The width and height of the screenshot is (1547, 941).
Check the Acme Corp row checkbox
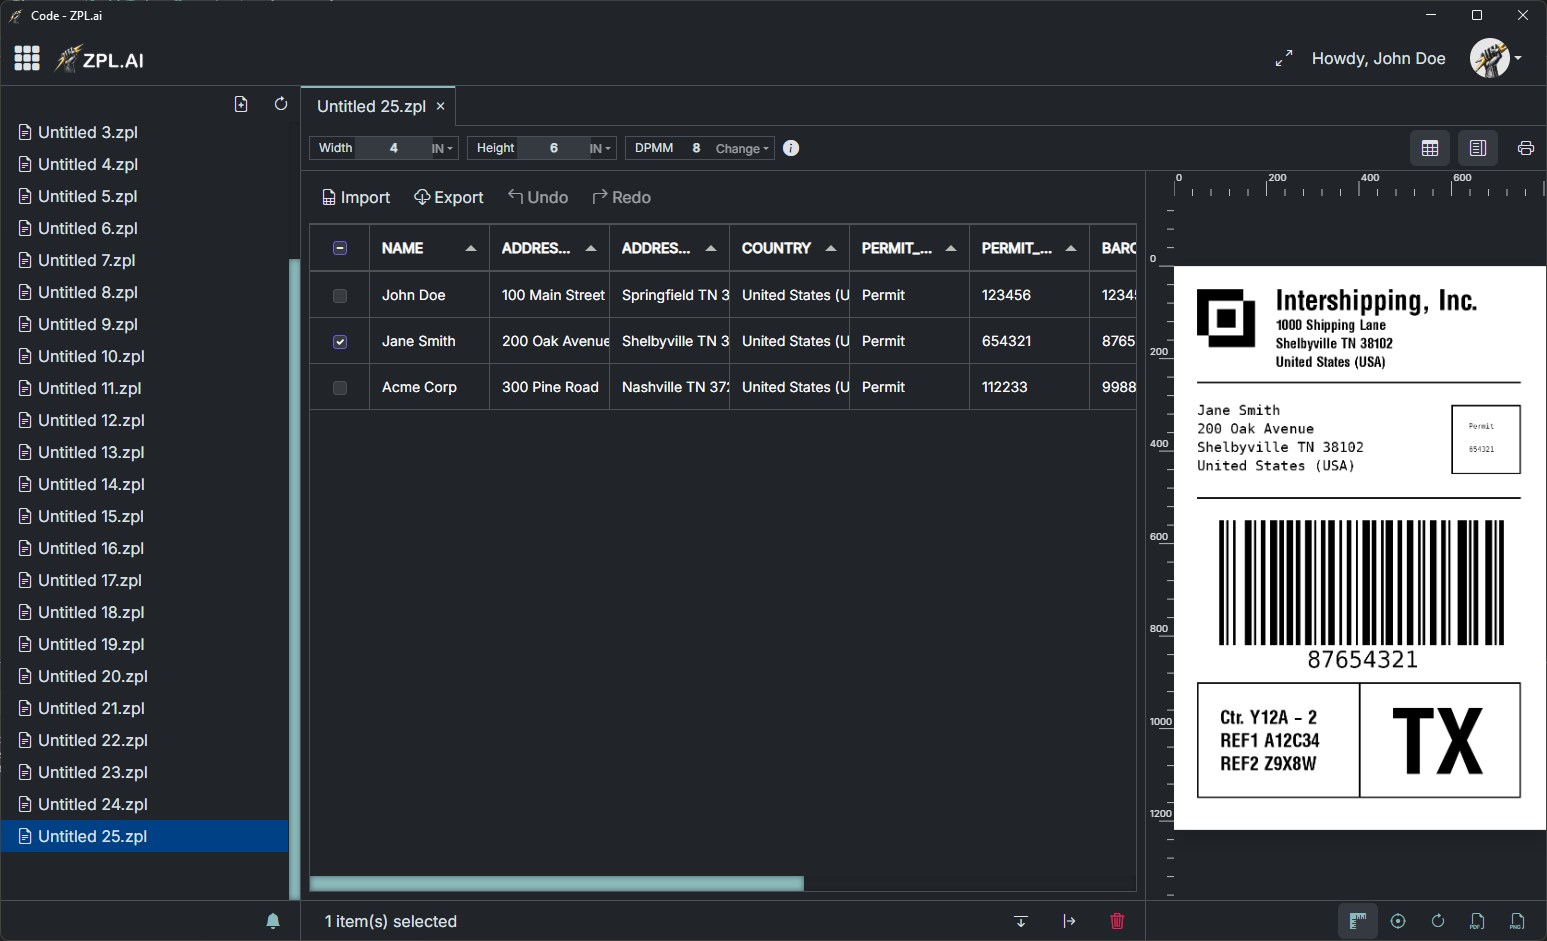[x=339, y=387]
